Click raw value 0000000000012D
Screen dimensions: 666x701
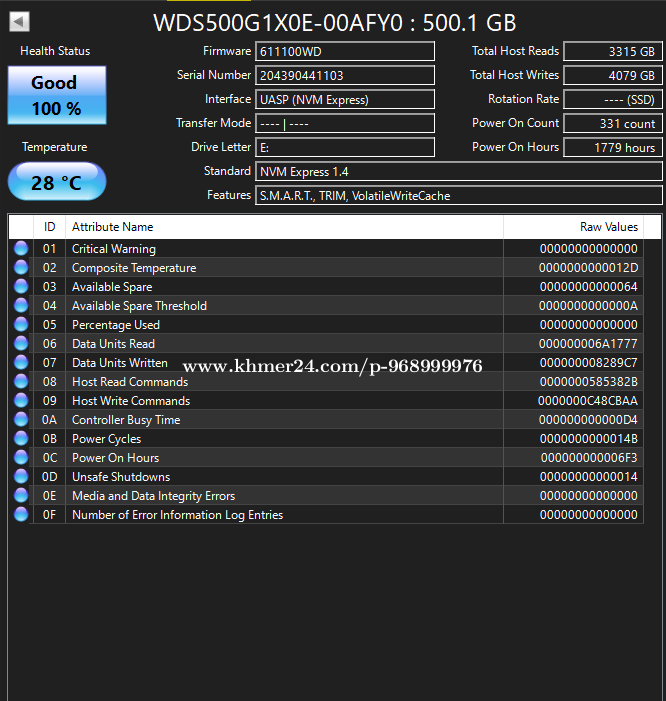(588, 267)
